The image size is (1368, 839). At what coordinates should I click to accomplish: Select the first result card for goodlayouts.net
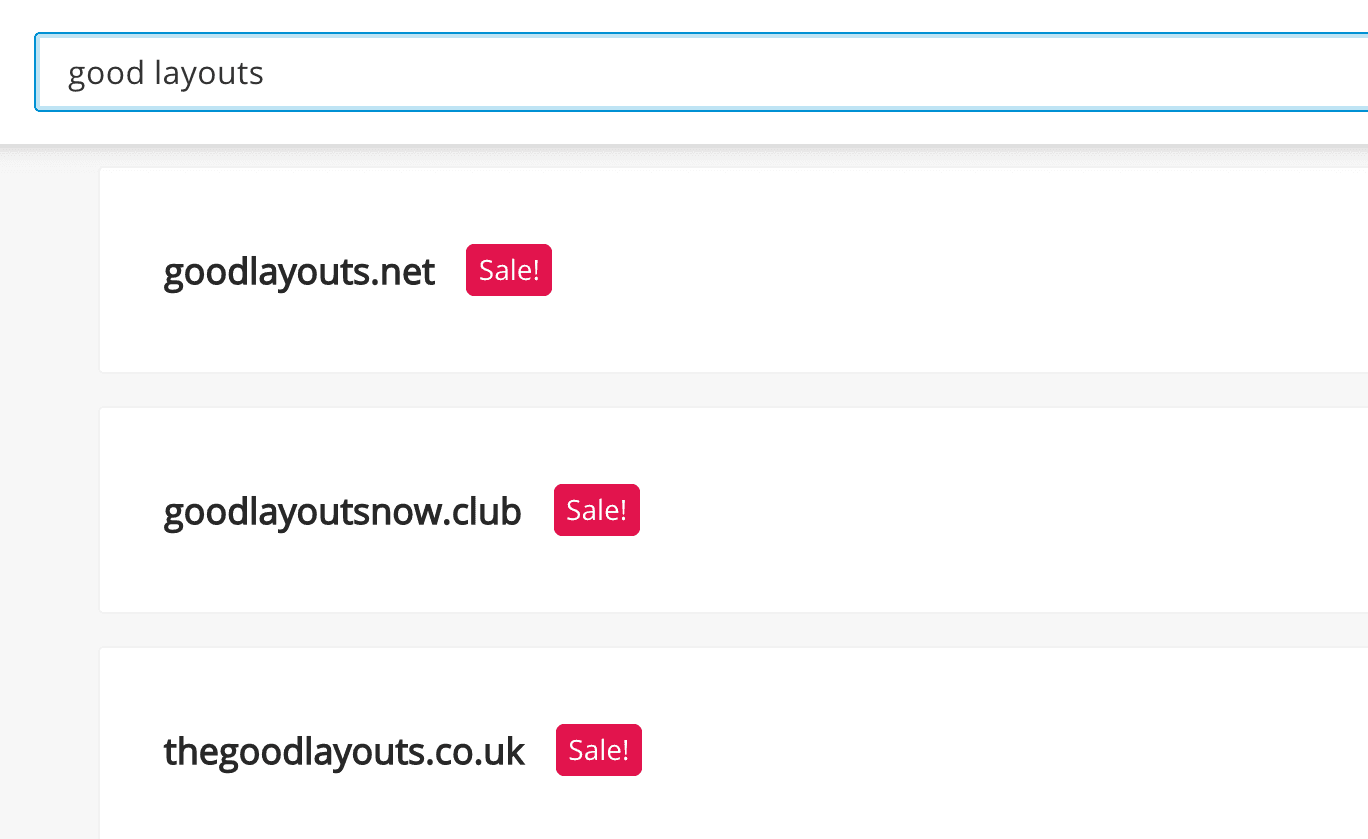click(x=800, y=270)
